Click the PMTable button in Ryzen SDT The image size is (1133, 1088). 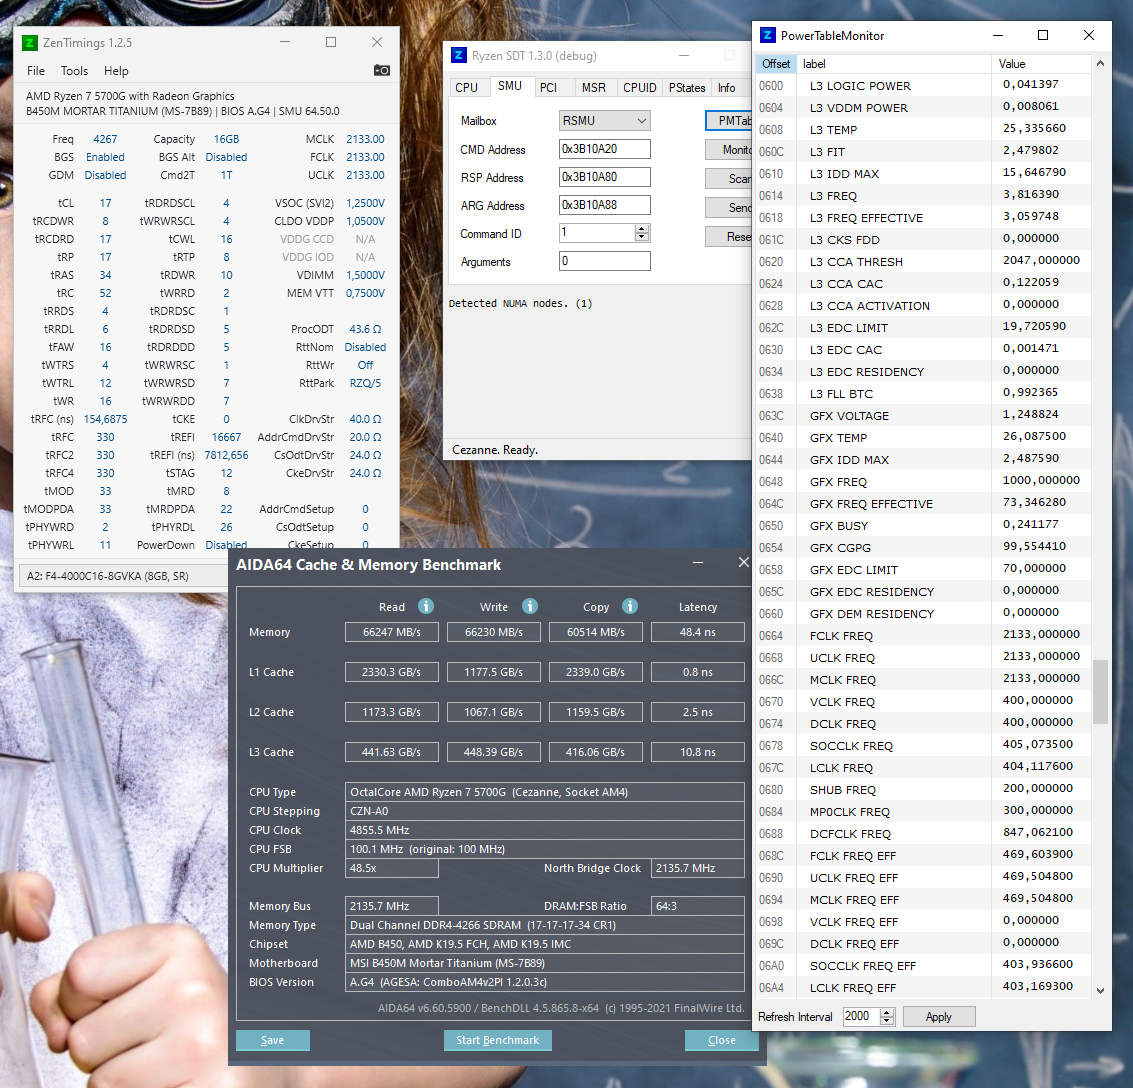click(729, 121)
